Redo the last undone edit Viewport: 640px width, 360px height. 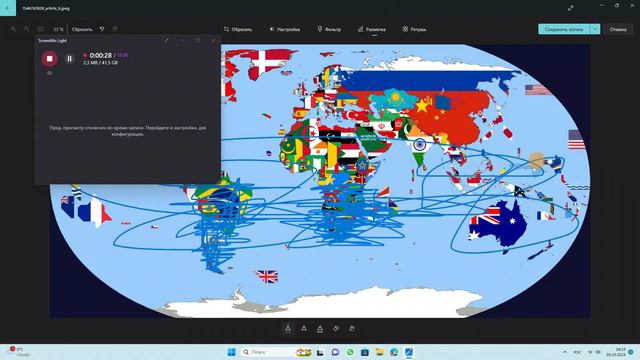[x=115, y=29]
